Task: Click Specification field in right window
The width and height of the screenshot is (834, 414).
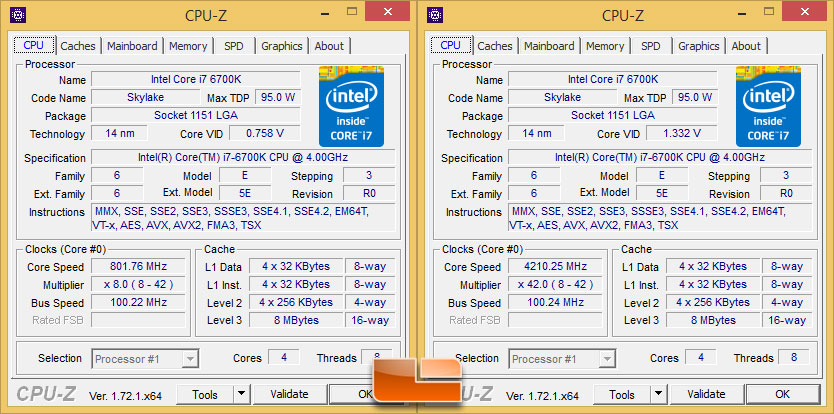Action: click(660, 158)
